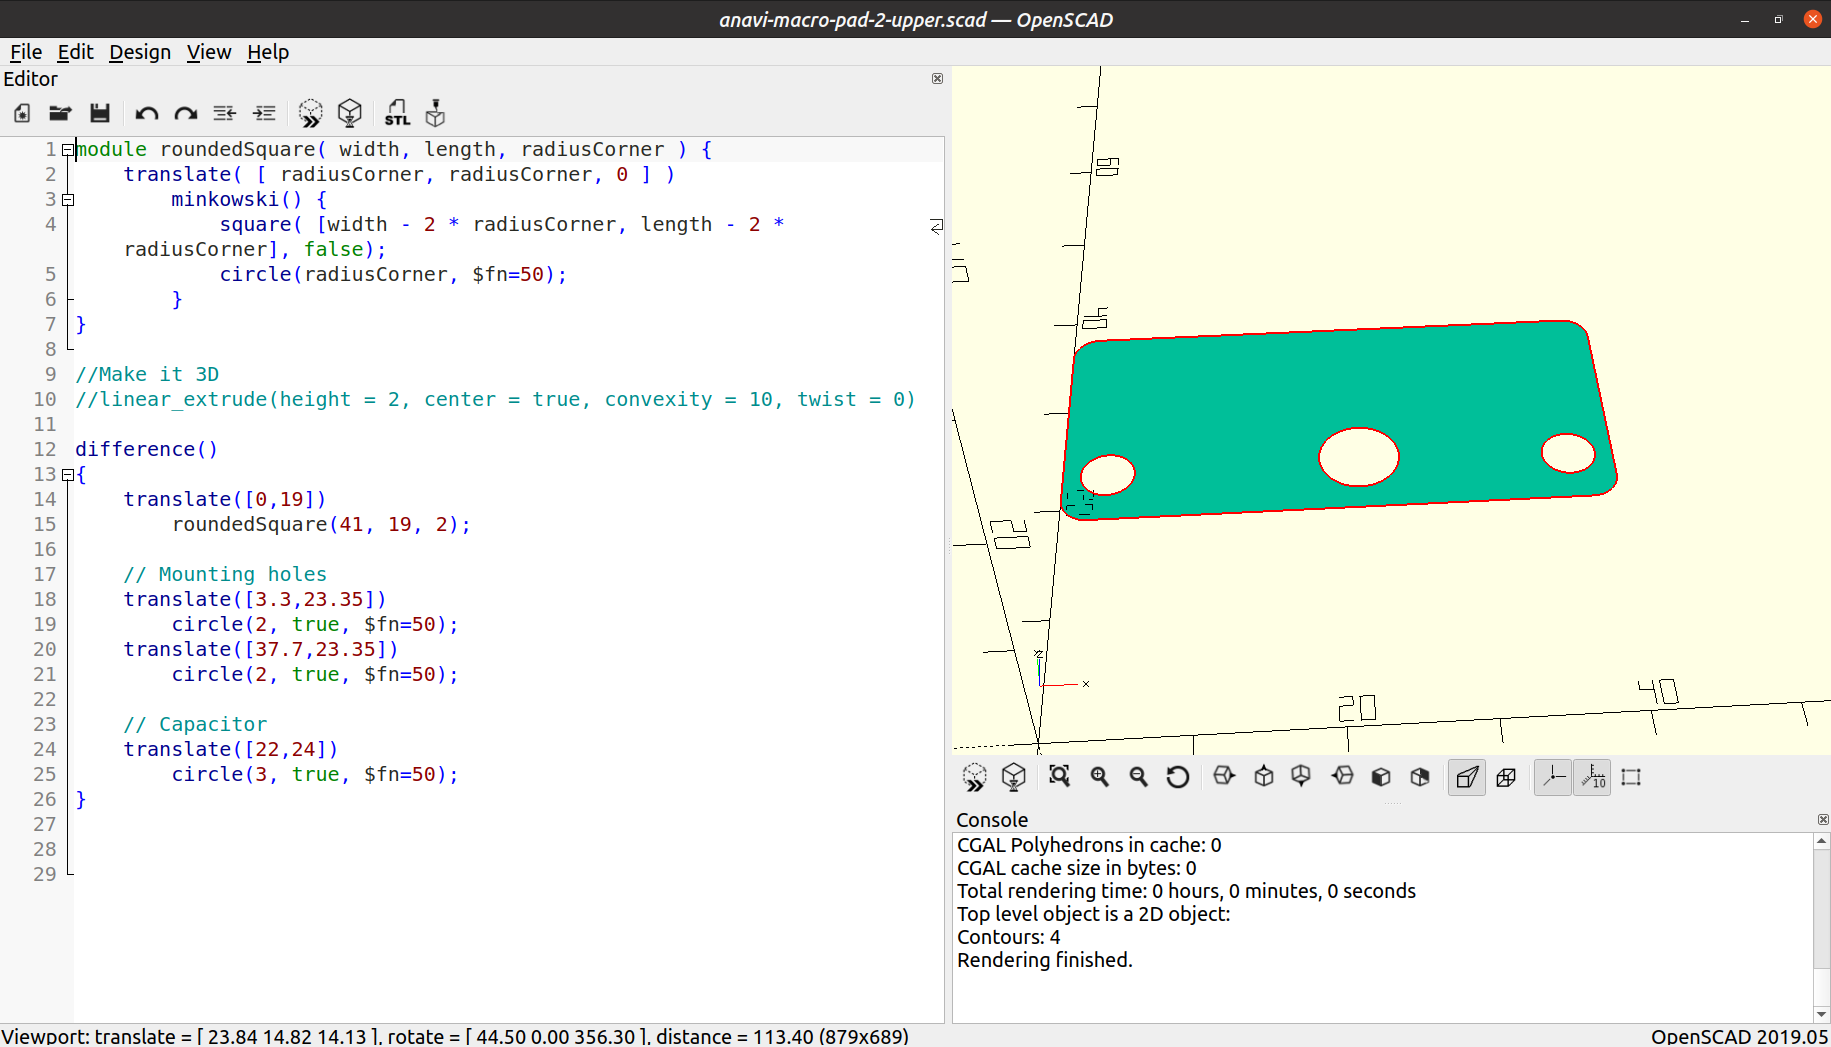This screenshot has width=1831, height=1047.
Task: Save the anavi-macro-pad-2-upper.scad file
Action: (100, 113)
